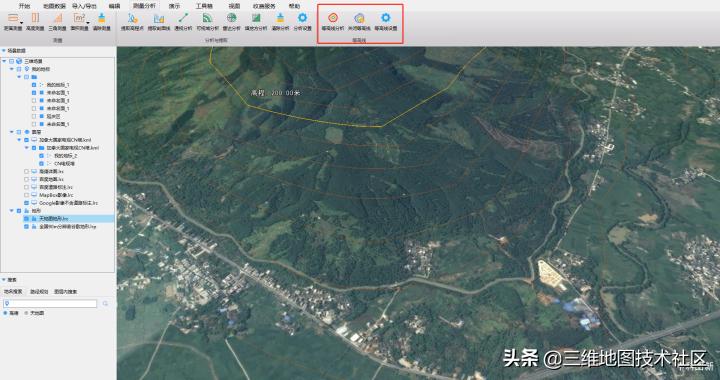Open the 帮助 menu tab

pos(294,6)
